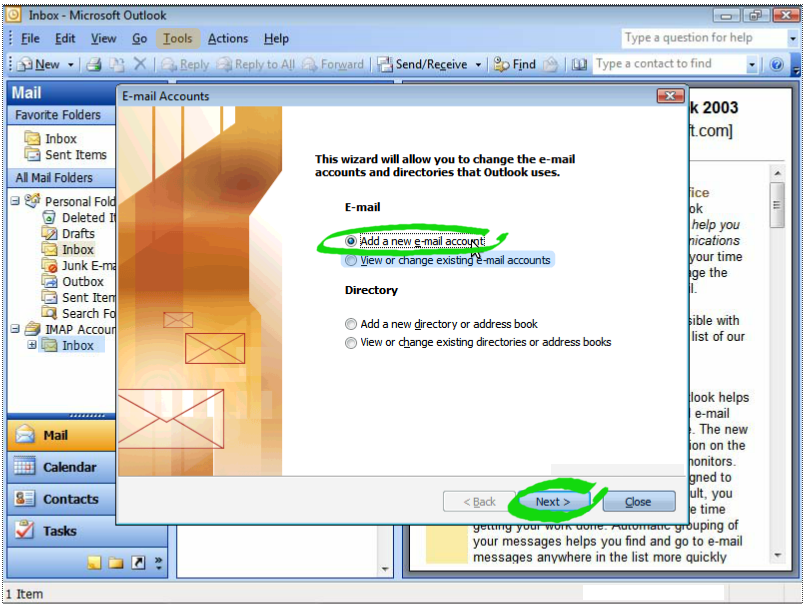Click Configure buttons chevron in navigation pane
Viewport: 804px width, 604px height.
coord(158,562)
